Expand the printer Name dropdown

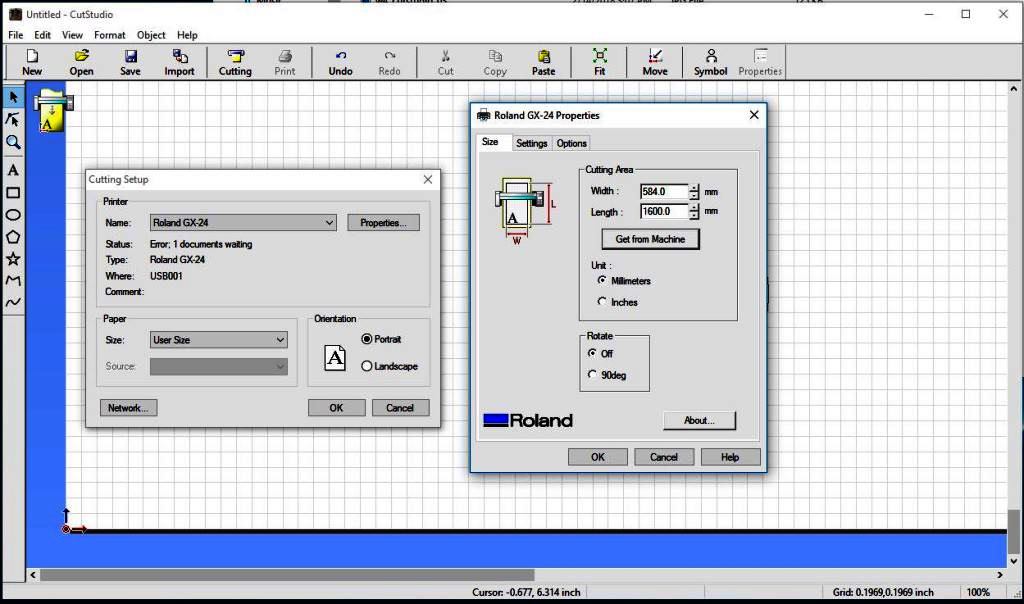coord(329,223)
